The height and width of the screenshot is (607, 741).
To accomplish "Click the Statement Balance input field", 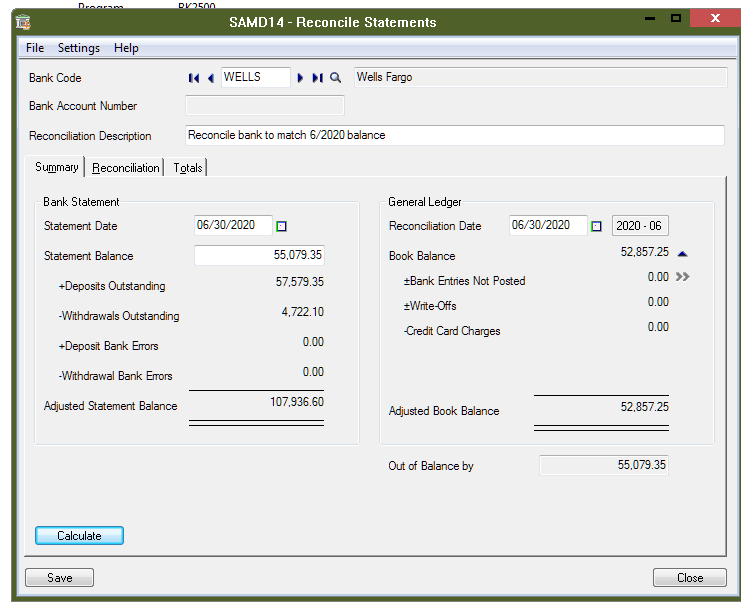I will coord(259,256).
